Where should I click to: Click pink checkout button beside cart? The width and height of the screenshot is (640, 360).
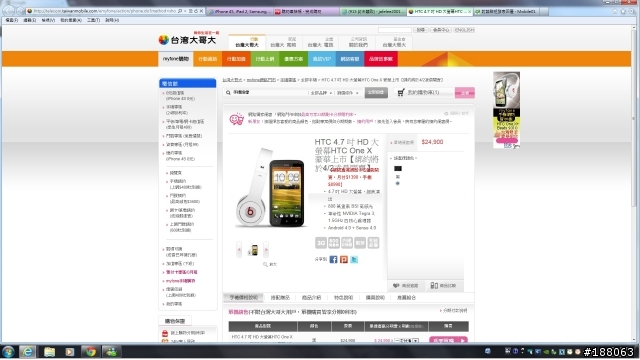tap(464, 93)
